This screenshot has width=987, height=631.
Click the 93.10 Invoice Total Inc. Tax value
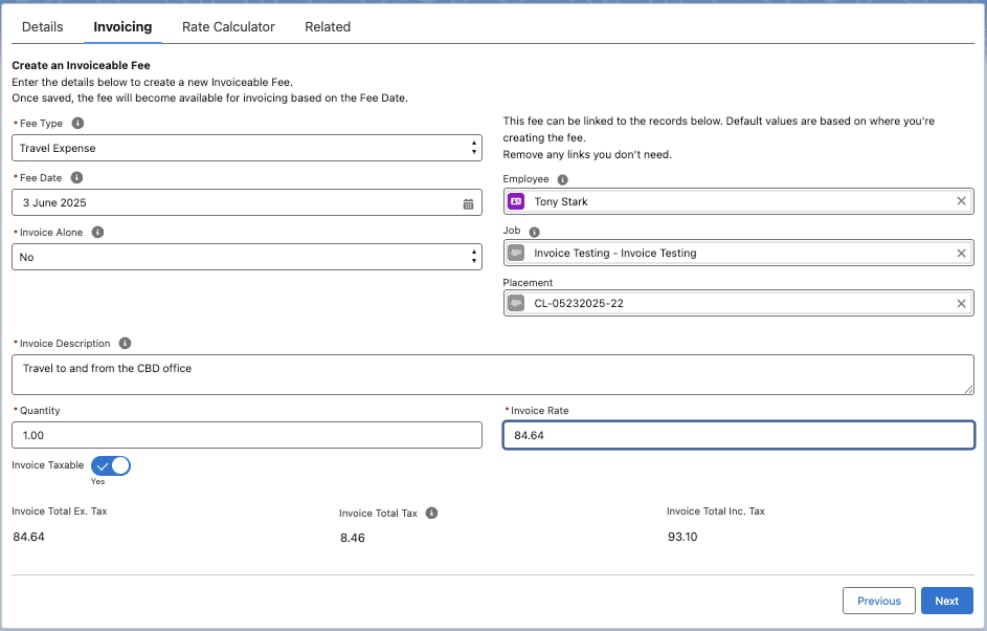click(682, 537)
